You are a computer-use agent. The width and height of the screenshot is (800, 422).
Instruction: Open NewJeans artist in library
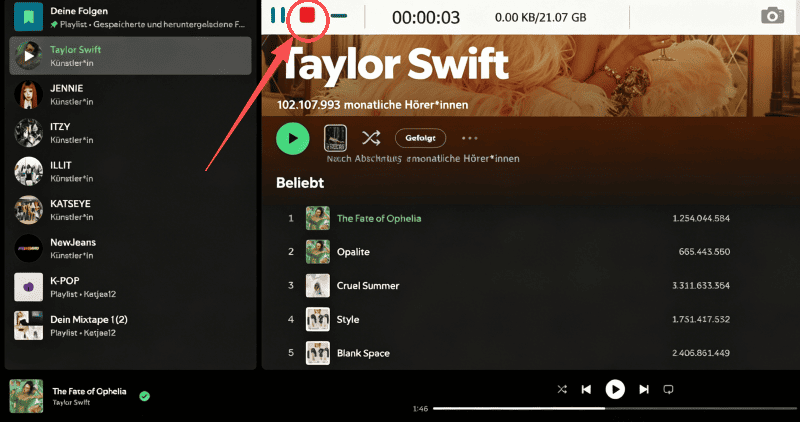click(130, 249)
